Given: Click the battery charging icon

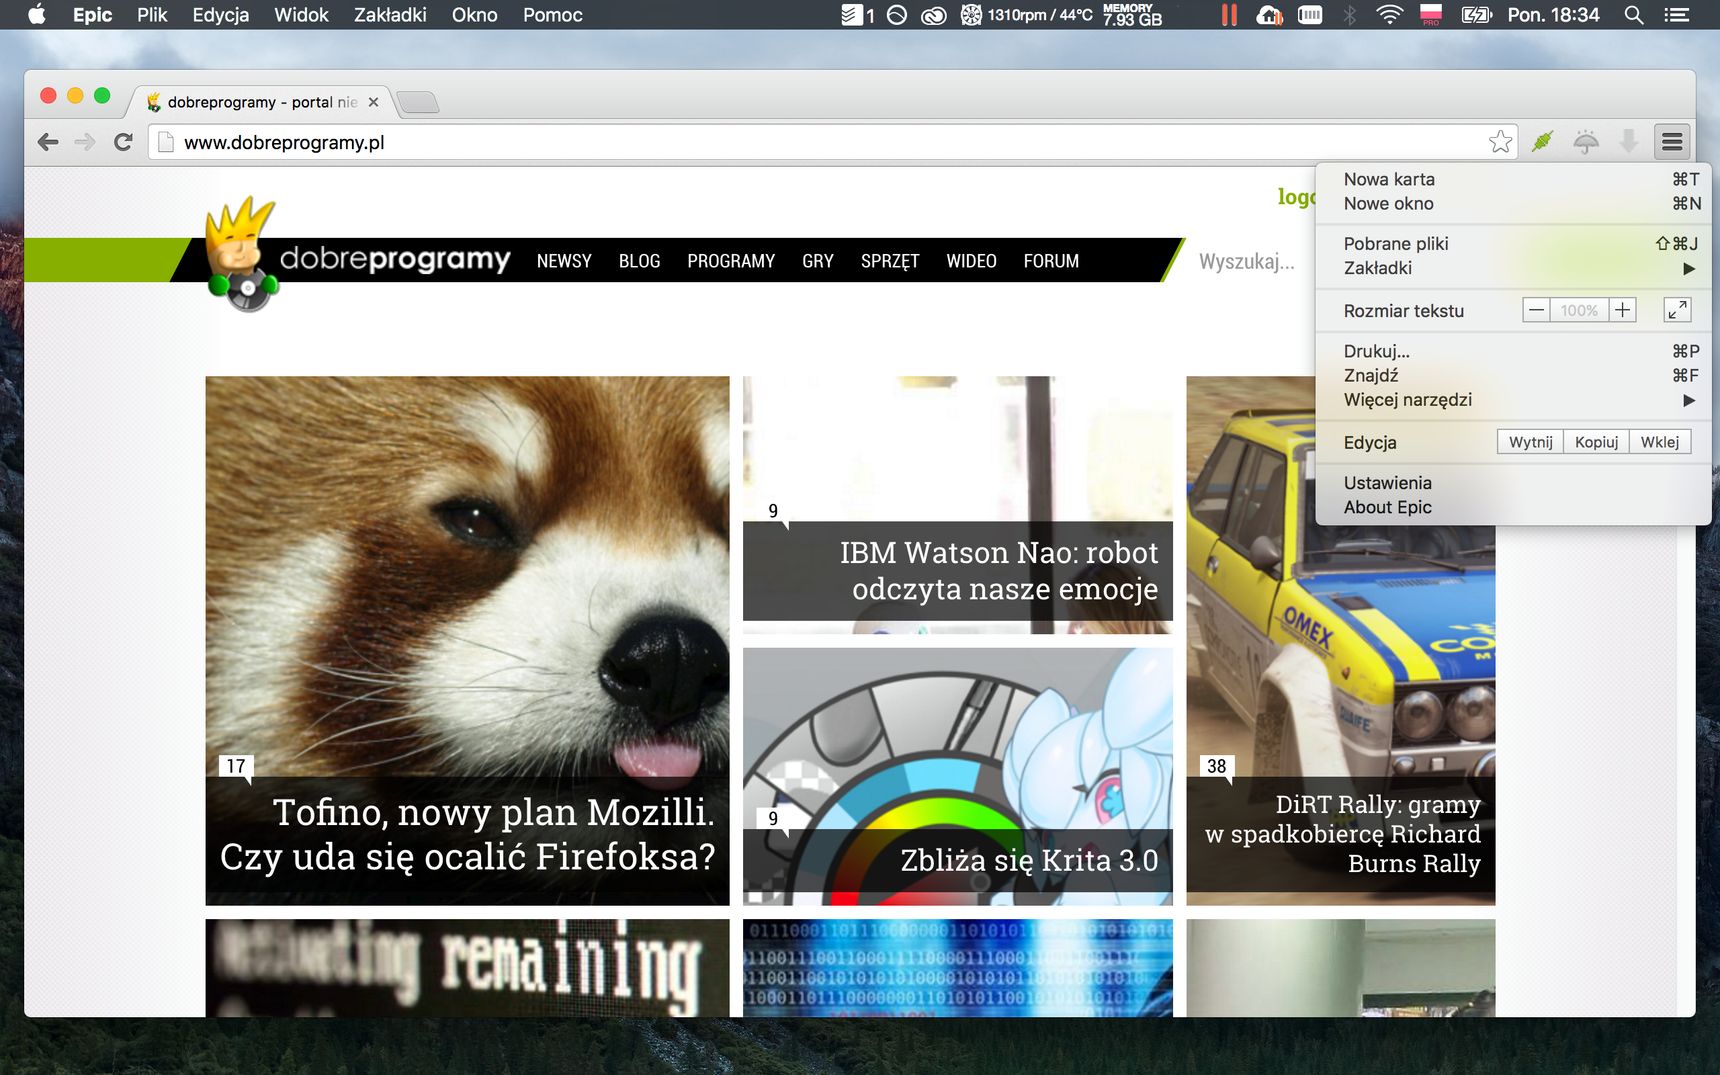Looking at the screenshot, I should pos(1476,15).
